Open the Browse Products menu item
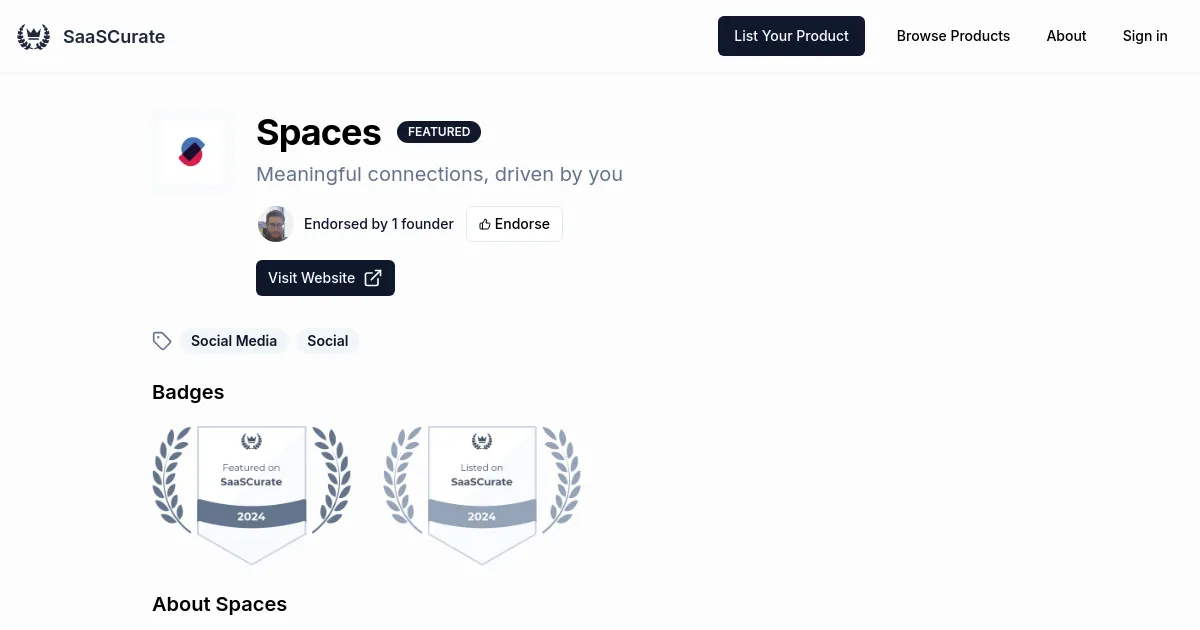The width and height of the screenshot is (1200, 630). (x=953, y=36)
